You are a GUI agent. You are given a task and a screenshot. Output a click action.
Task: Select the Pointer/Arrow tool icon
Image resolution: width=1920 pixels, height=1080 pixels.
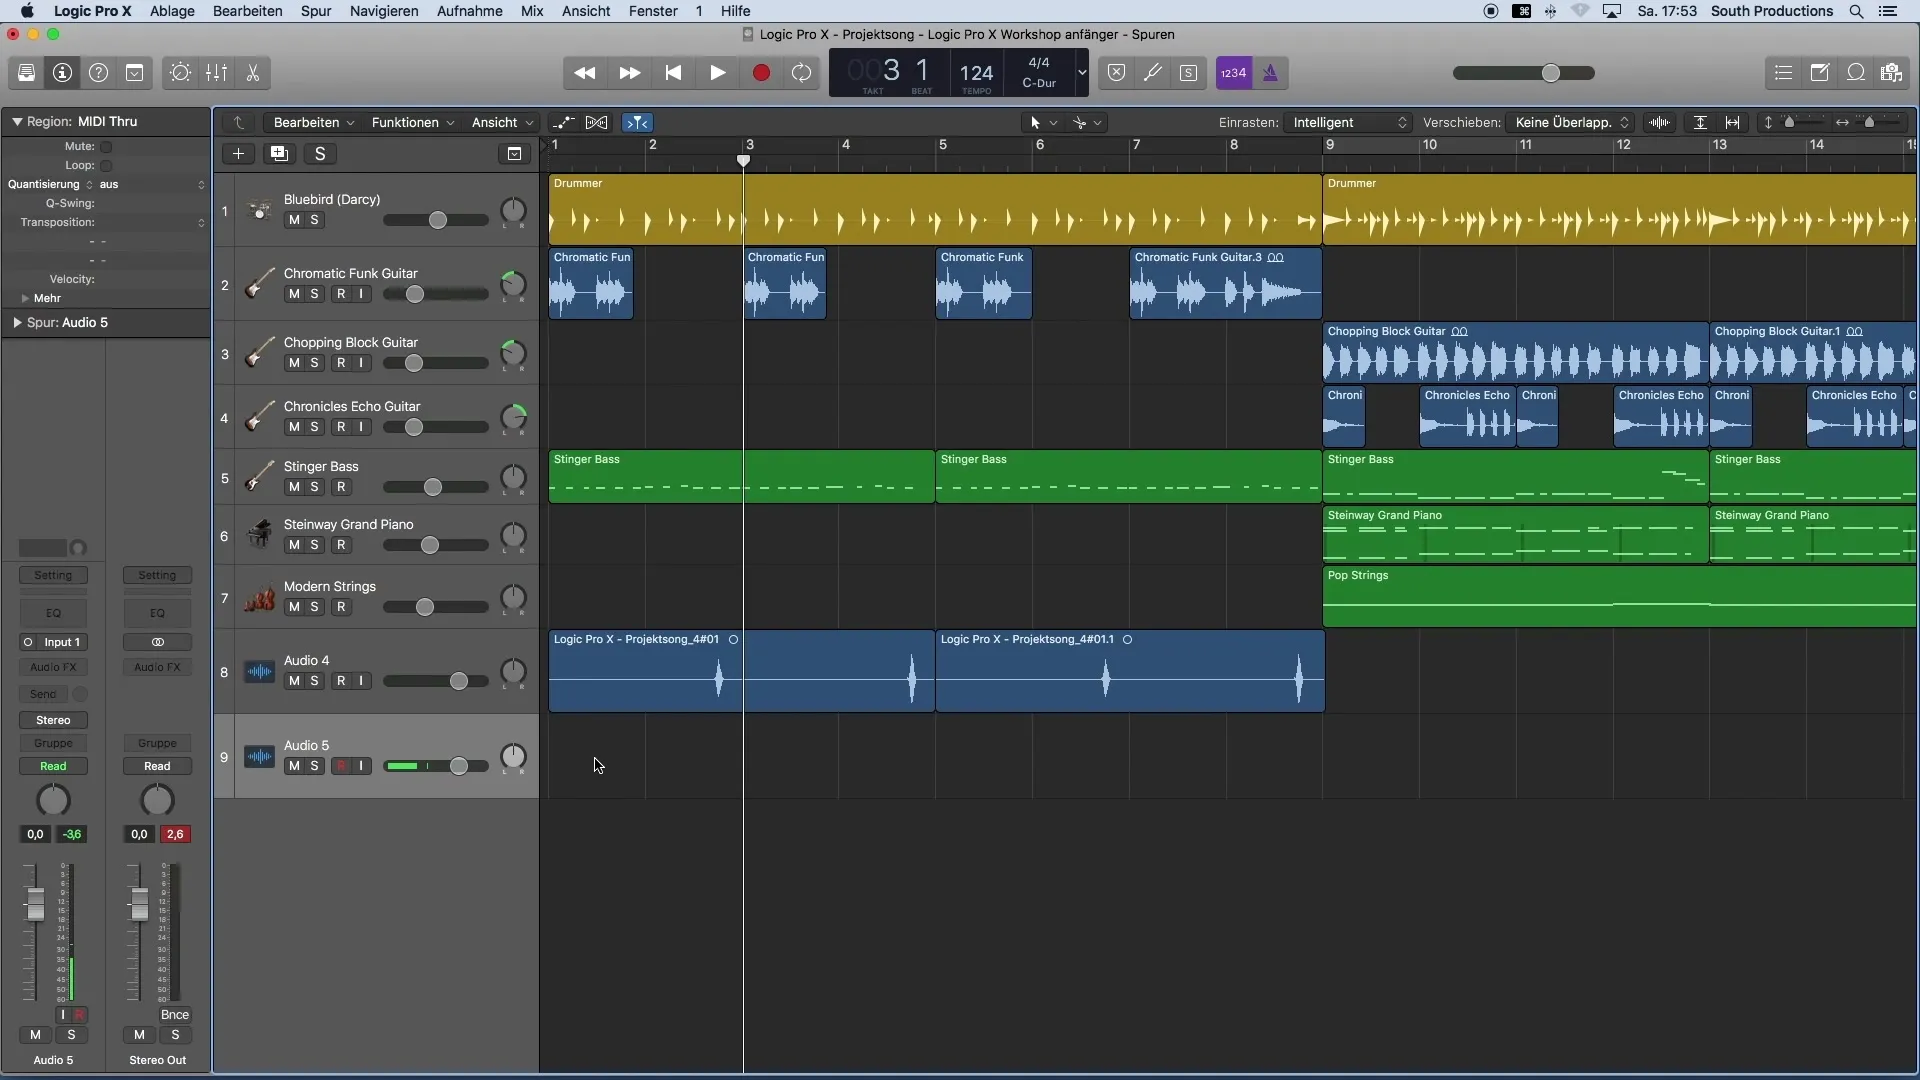pos(1036,121)
